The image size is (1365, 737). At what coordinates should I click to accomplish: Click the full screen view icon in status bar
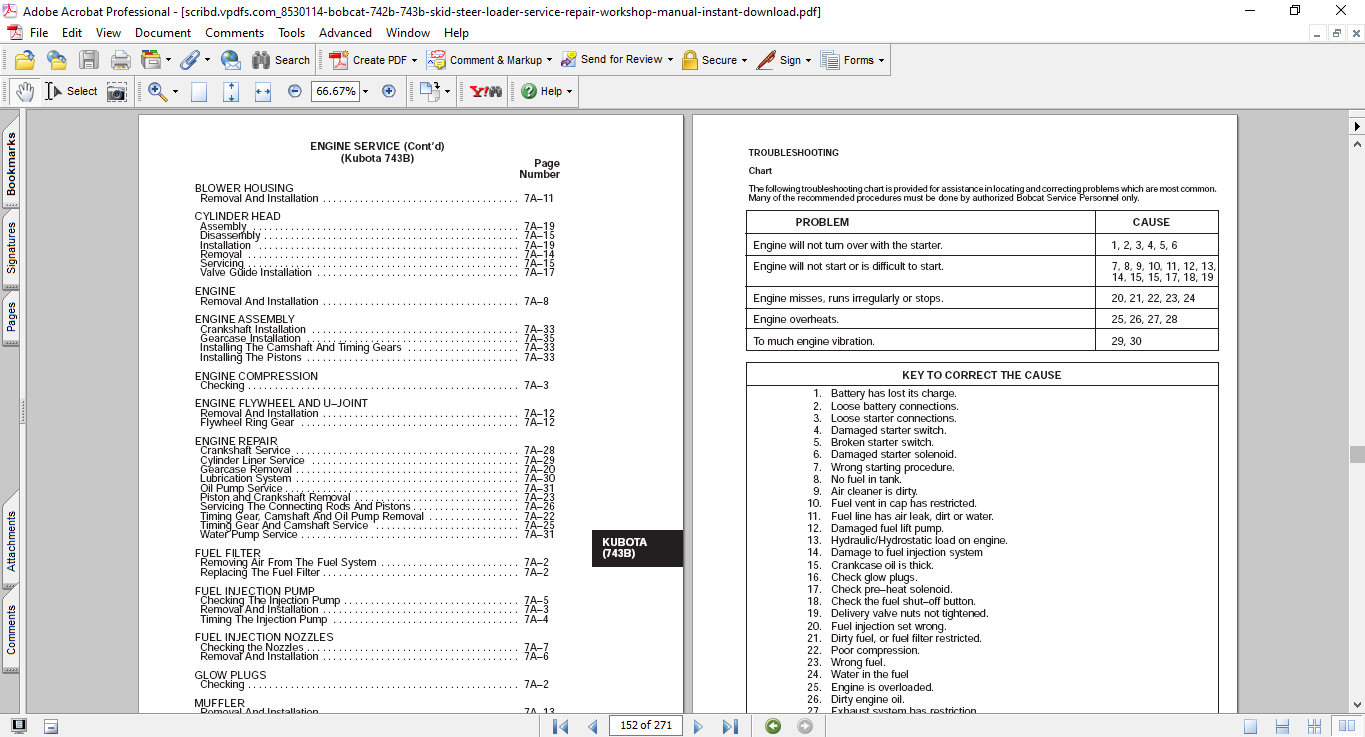[x=19, y=726]
